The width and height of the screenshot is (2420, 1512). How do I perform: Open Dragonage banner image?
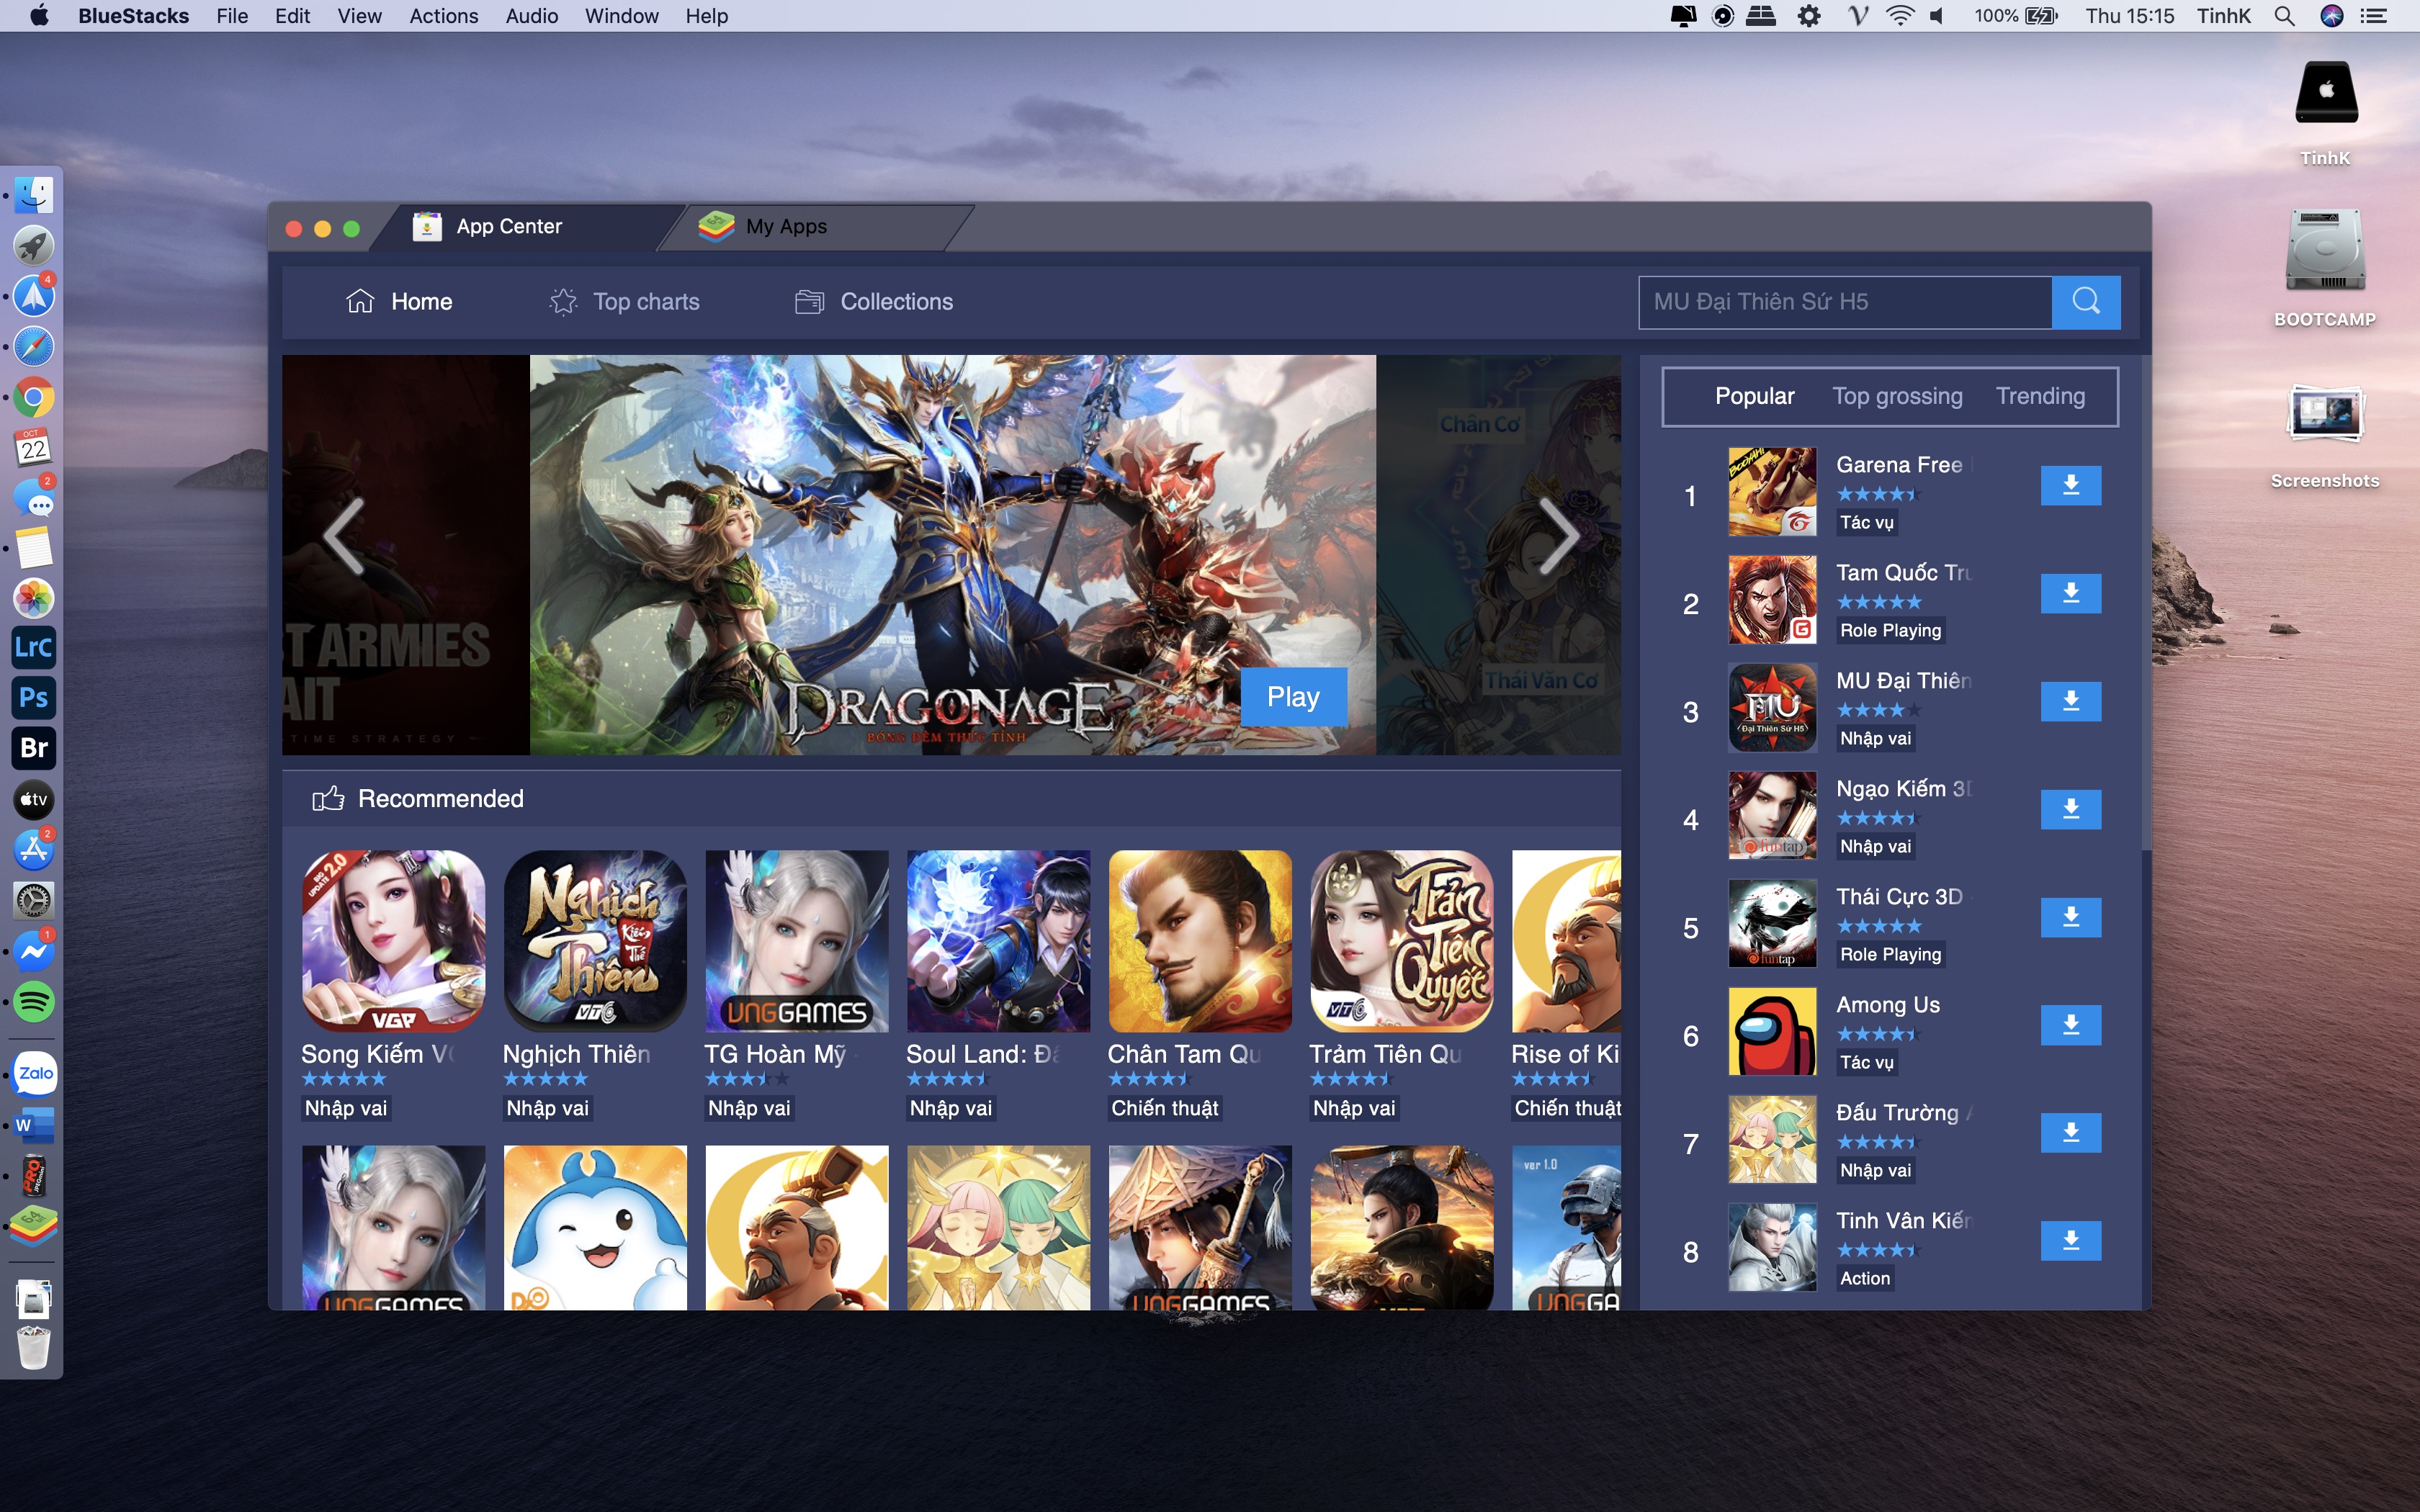[x=952, y=555]
